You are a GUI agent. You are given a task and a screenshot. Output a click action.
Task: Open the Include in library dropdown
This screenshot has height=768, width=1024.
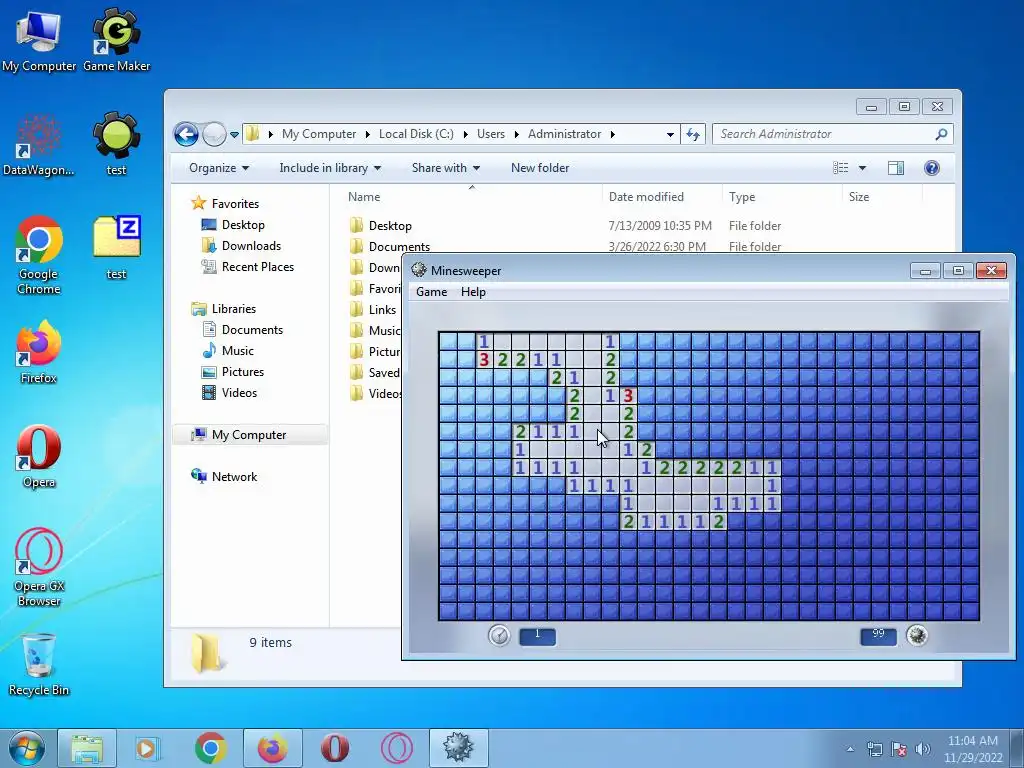tap(330, 168)
